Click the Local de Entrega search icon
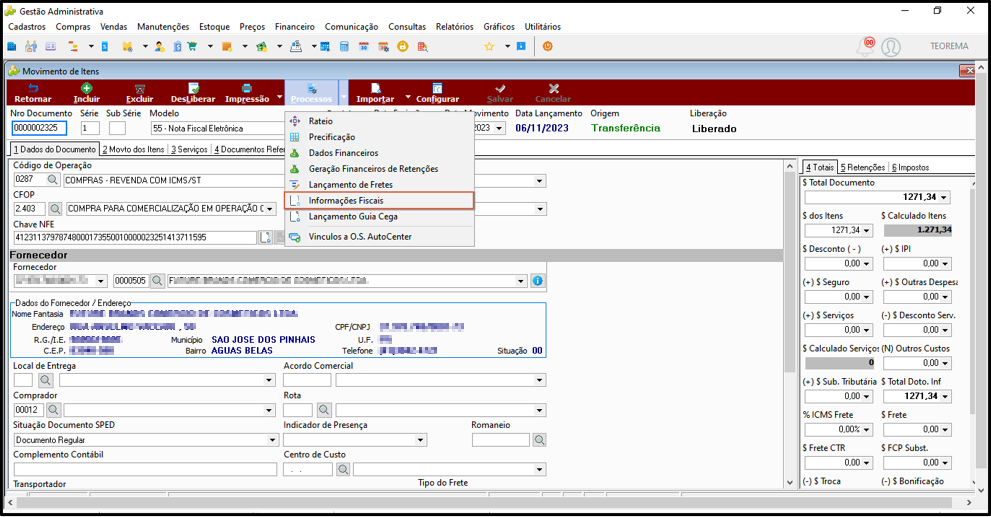Screen dimensions: 991x517 click(45, 380)
